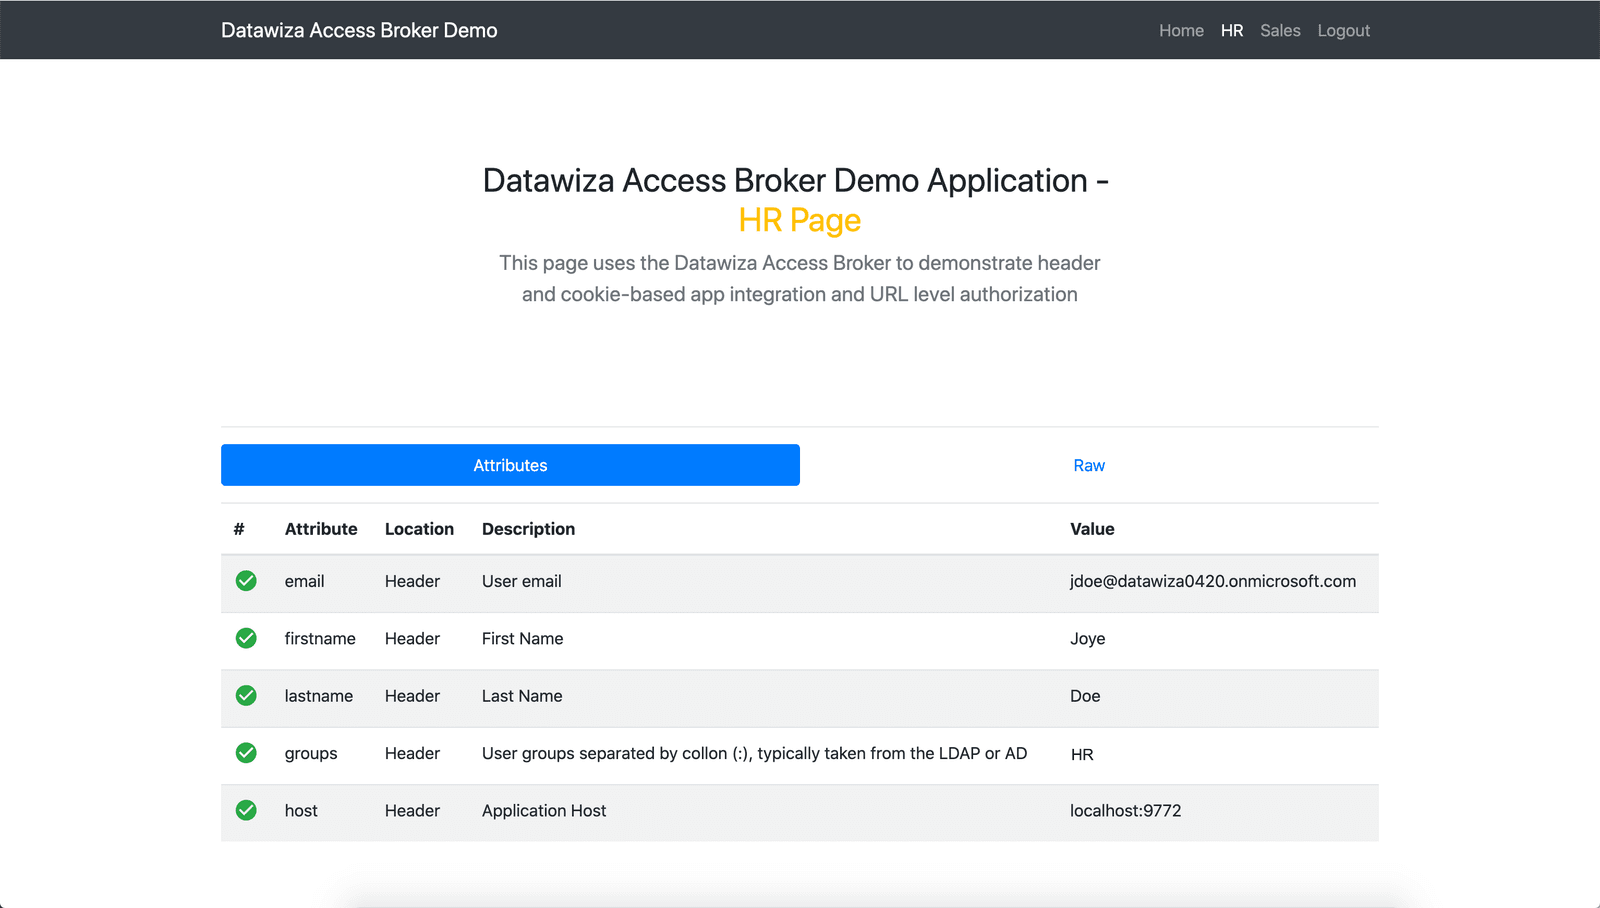Open the Home navigation link
Image resolution: width=1600 pixels, height=908 pixels.
[x=1181, y=31]
